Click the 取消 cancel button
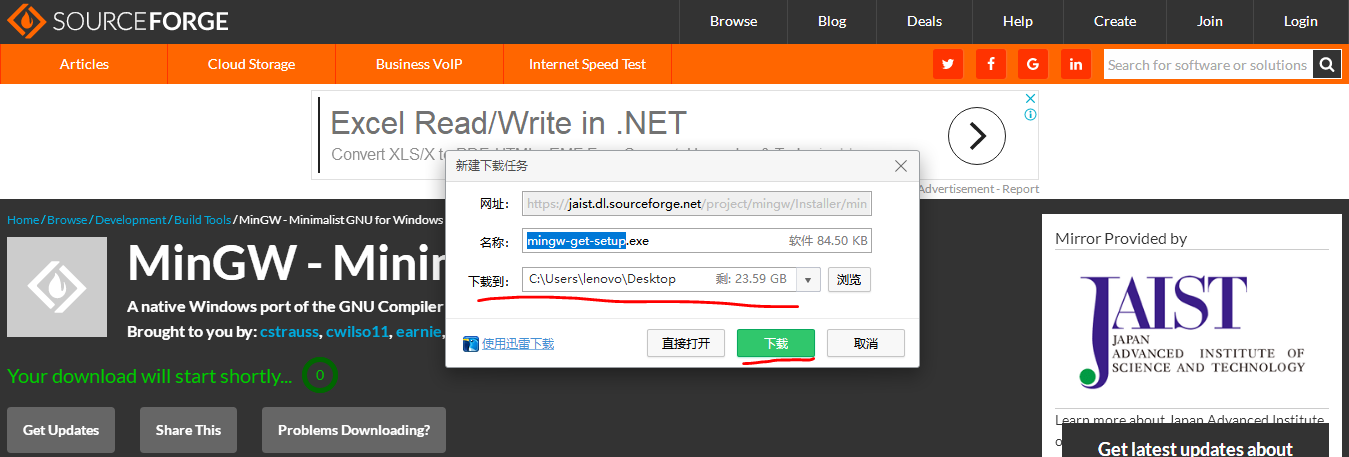Screen dimensions: 1349x457 pos(866,343)
